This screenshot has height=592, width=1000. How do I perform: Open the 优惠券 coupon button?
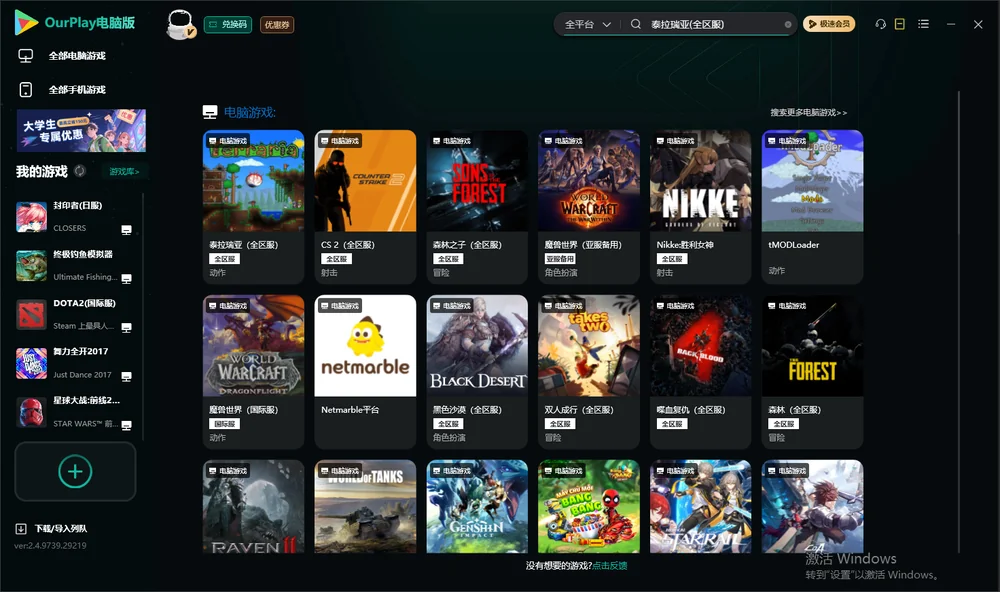pos(277,25)
